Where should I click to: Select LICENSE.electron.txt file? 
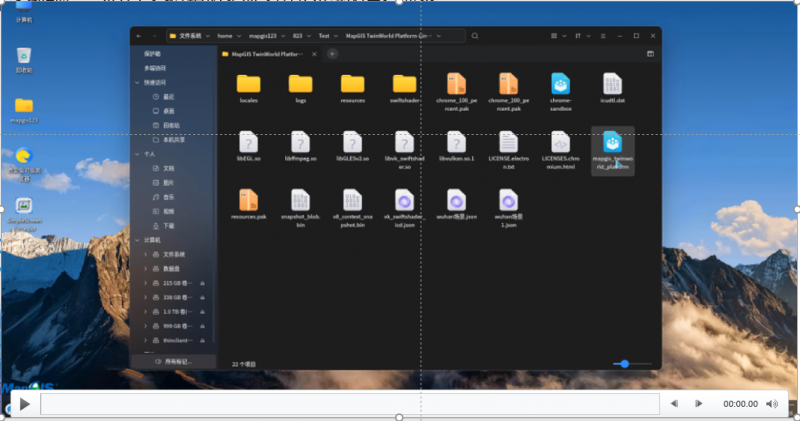(509, 150)
